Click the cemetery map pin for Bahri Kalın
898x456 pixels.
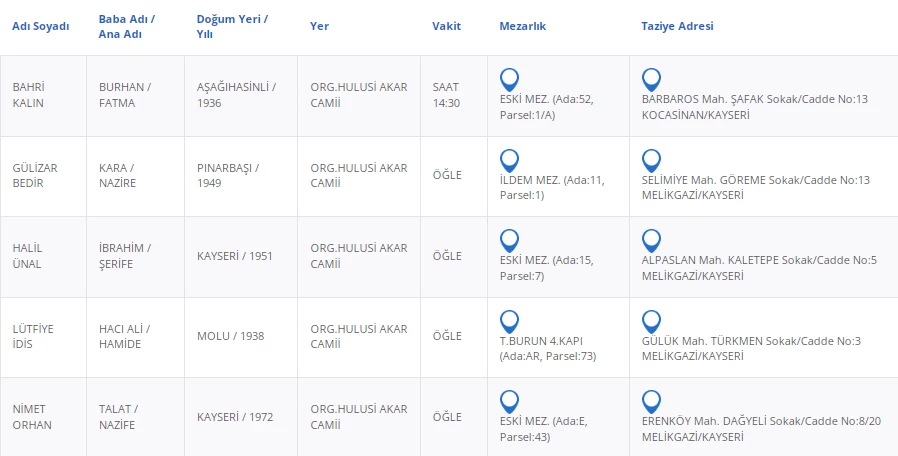(x=509, y=79)
